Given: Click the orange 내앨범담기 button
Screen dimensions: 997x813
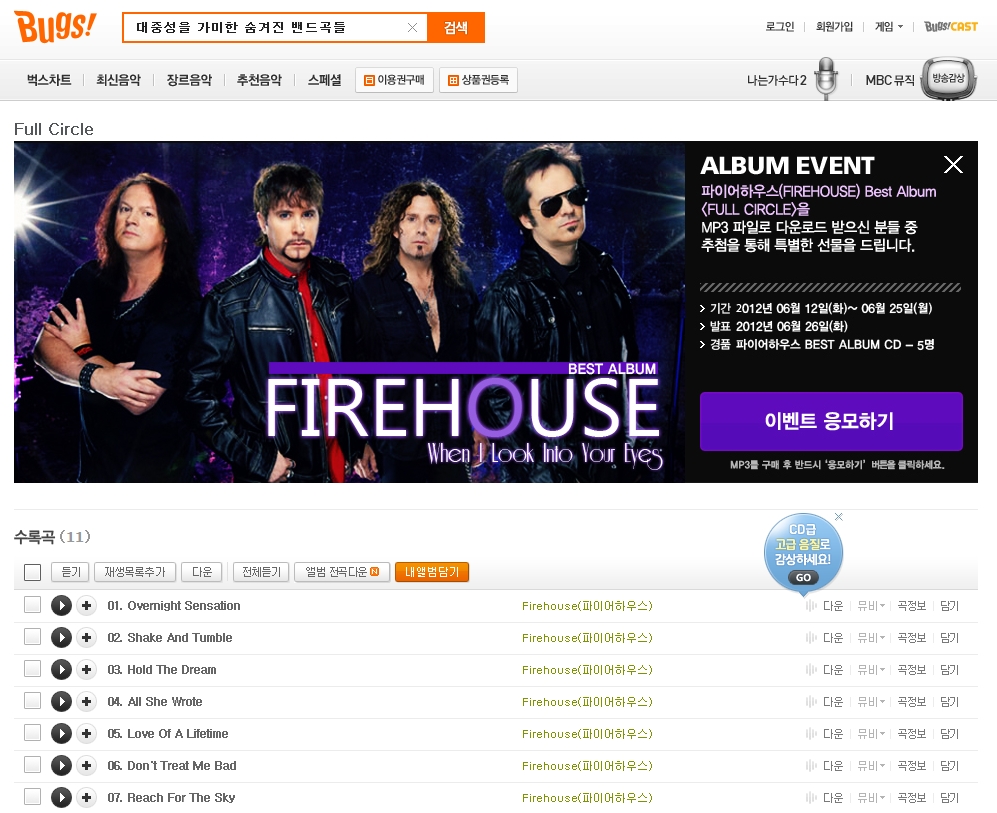Looking at the screenshot, I should click(x=432, y=572).
